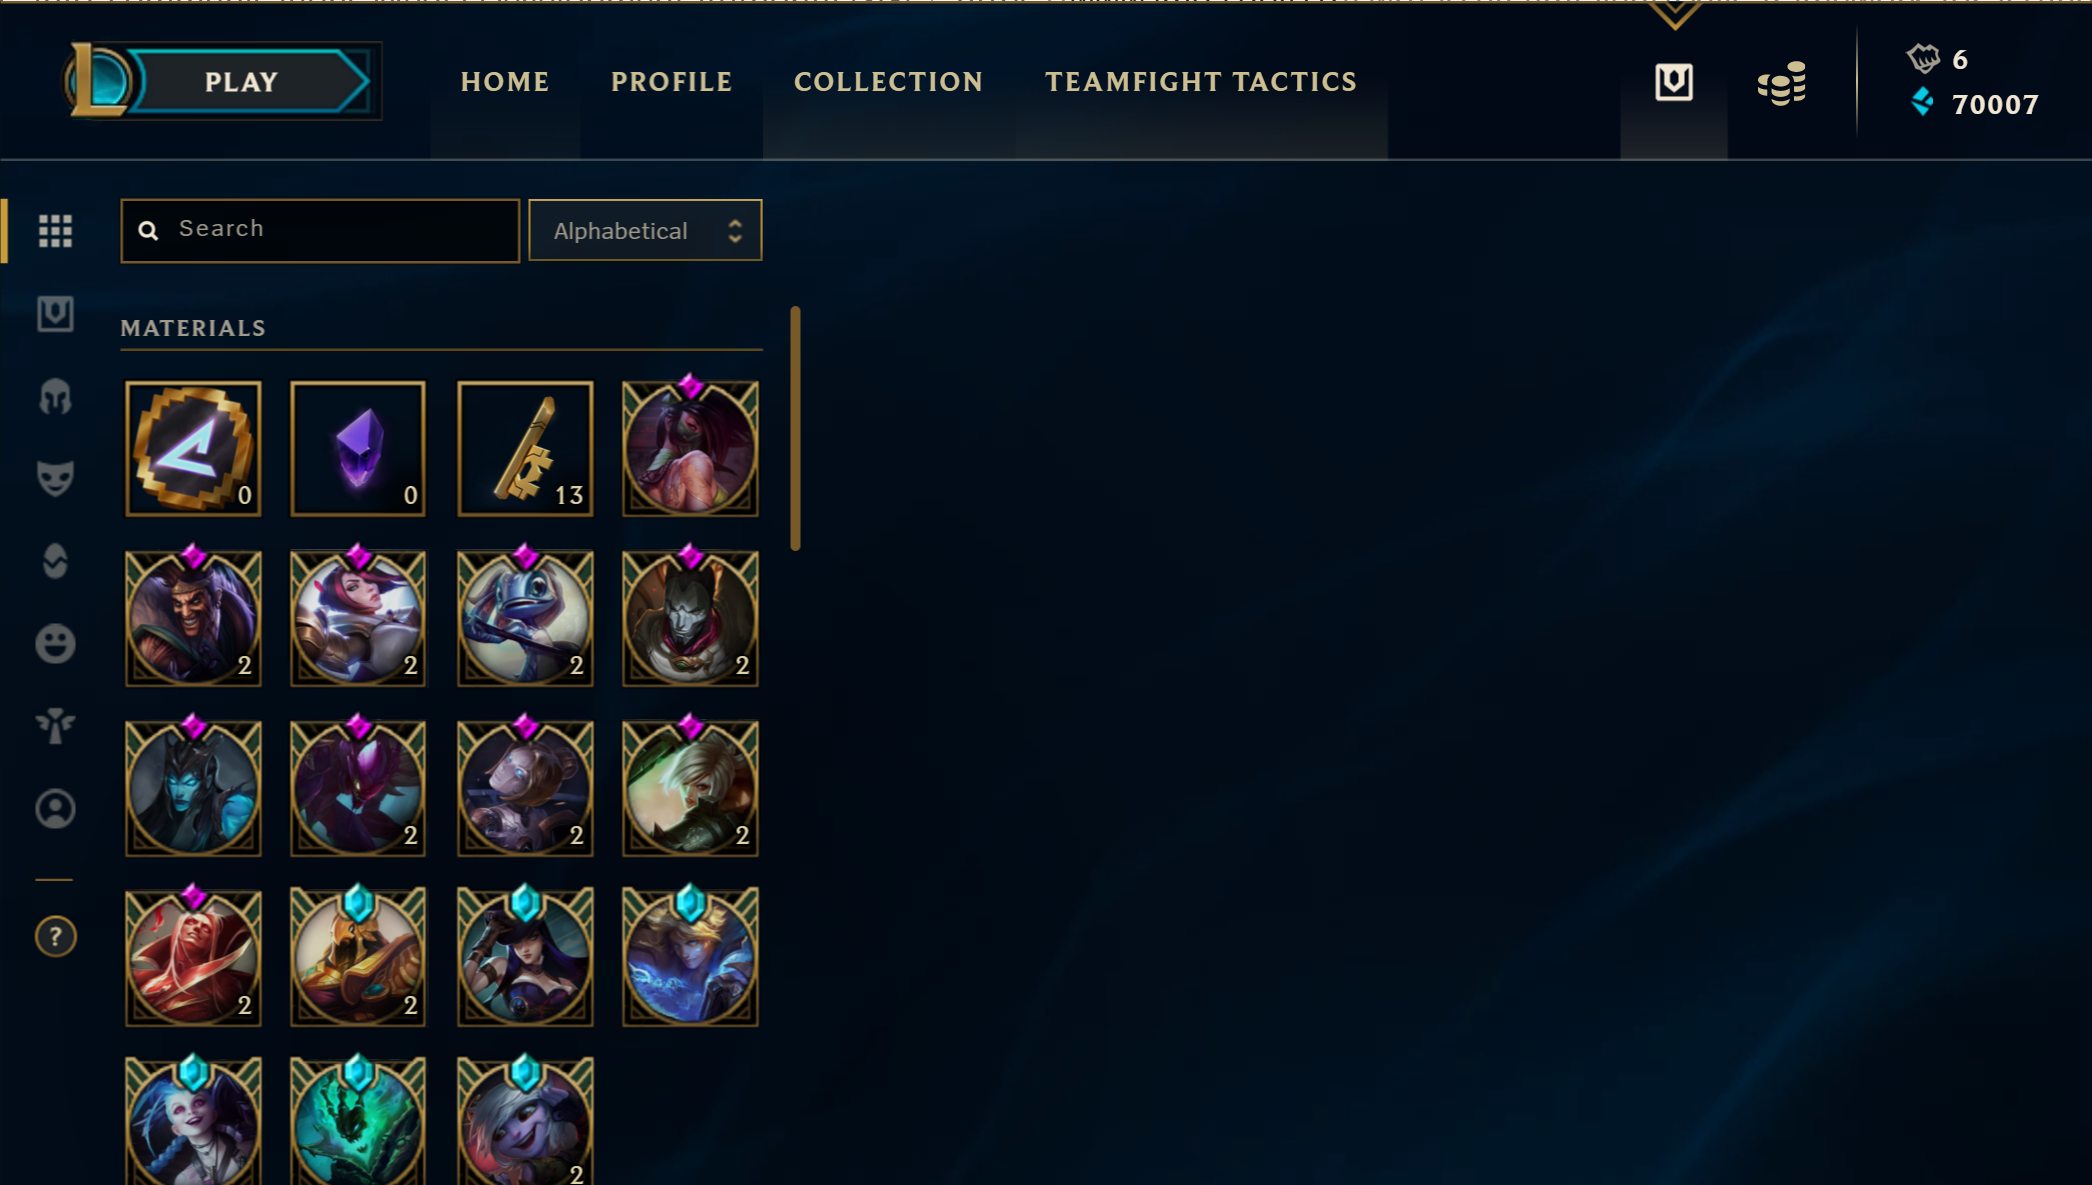Select the Hextech key material with 13
The height and width of the screenshot is (1185, 2092).
click(525, 449)
